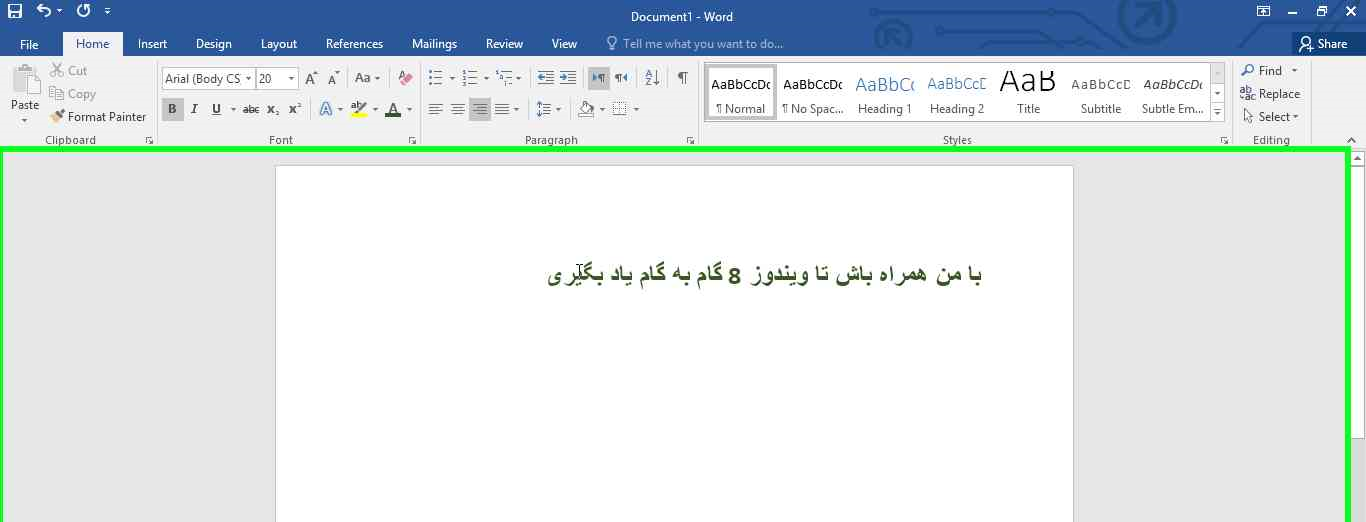
Task: Click the Sort A-Z icon
Action: (652, 78)
